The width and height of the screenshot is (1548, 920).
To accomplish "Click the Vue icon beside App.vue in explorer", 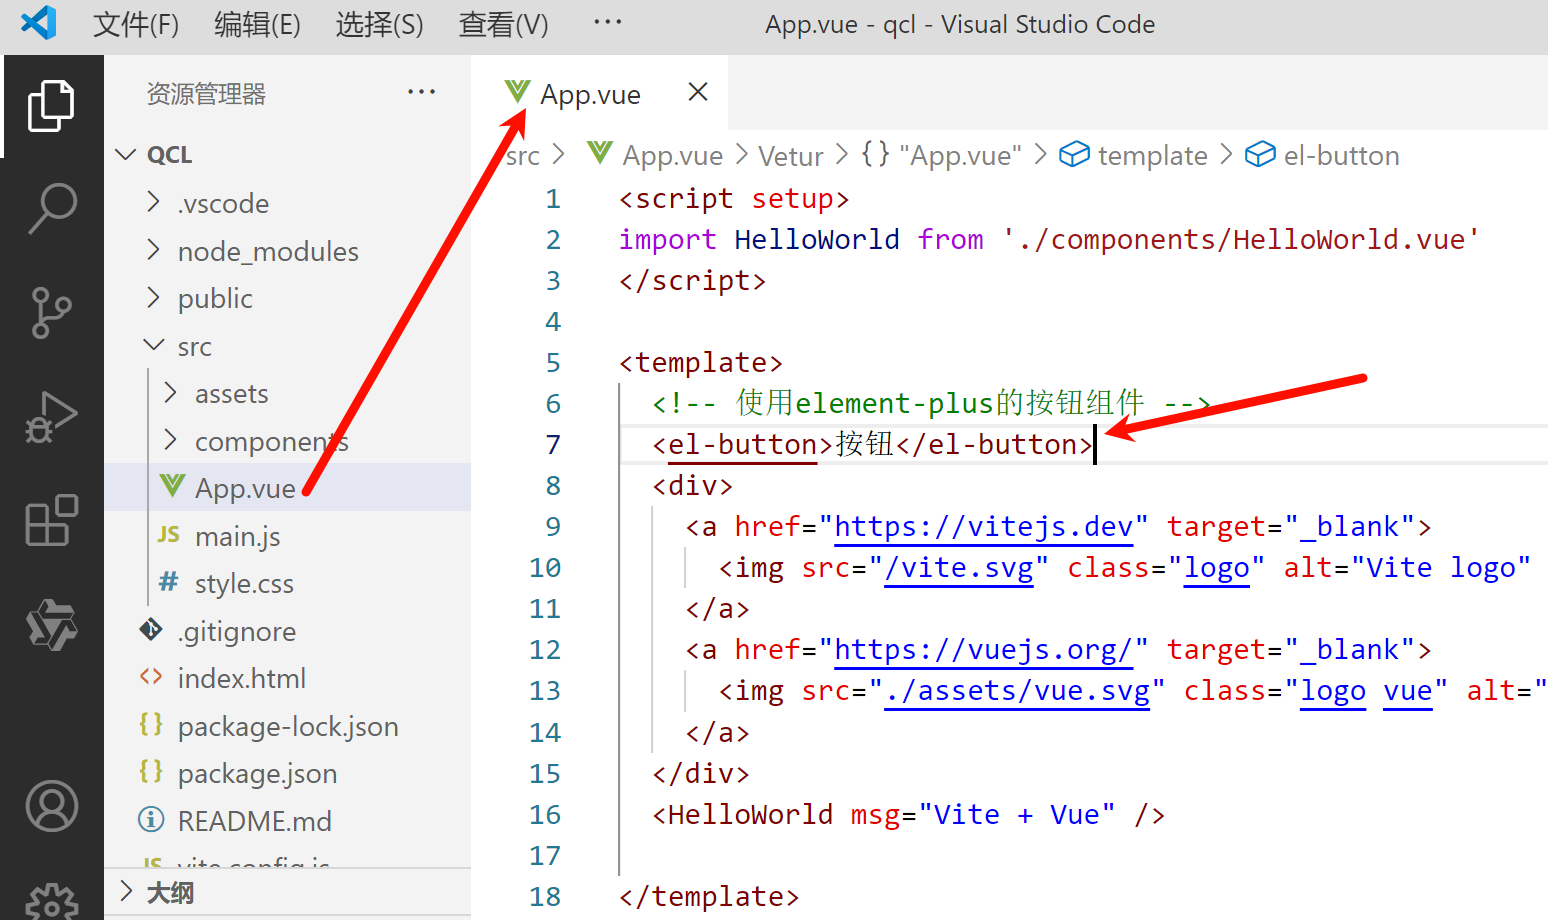I will coord(172,486).
